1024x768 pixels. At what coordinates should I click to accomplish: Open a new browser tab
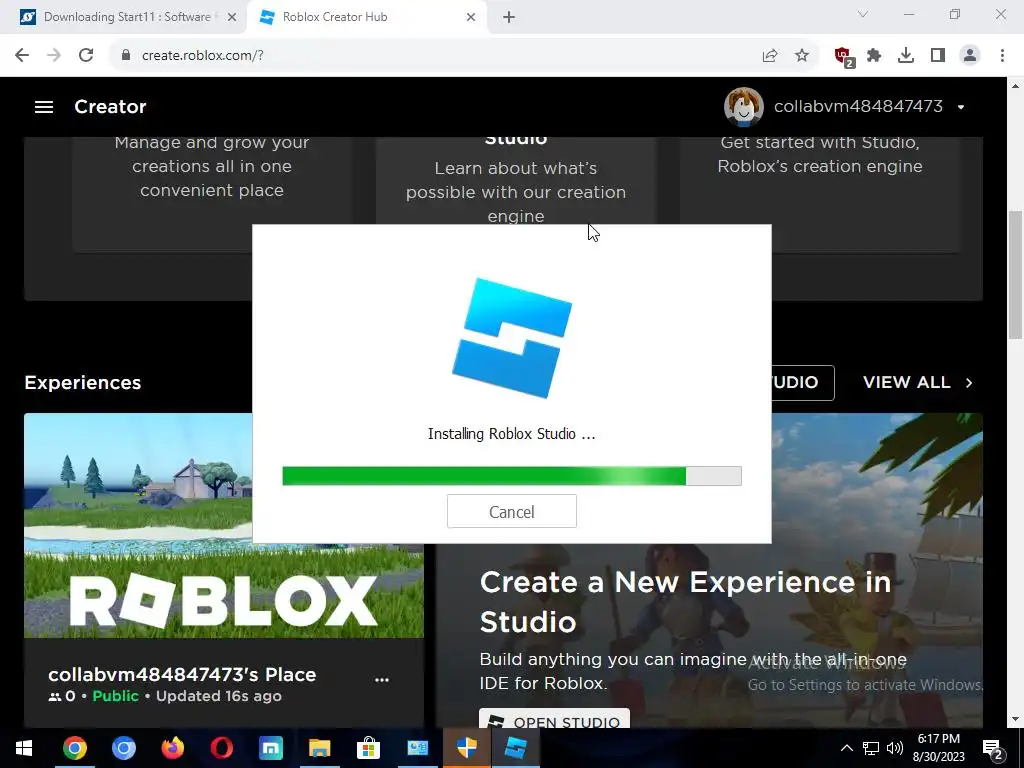(x=509, y=17)
